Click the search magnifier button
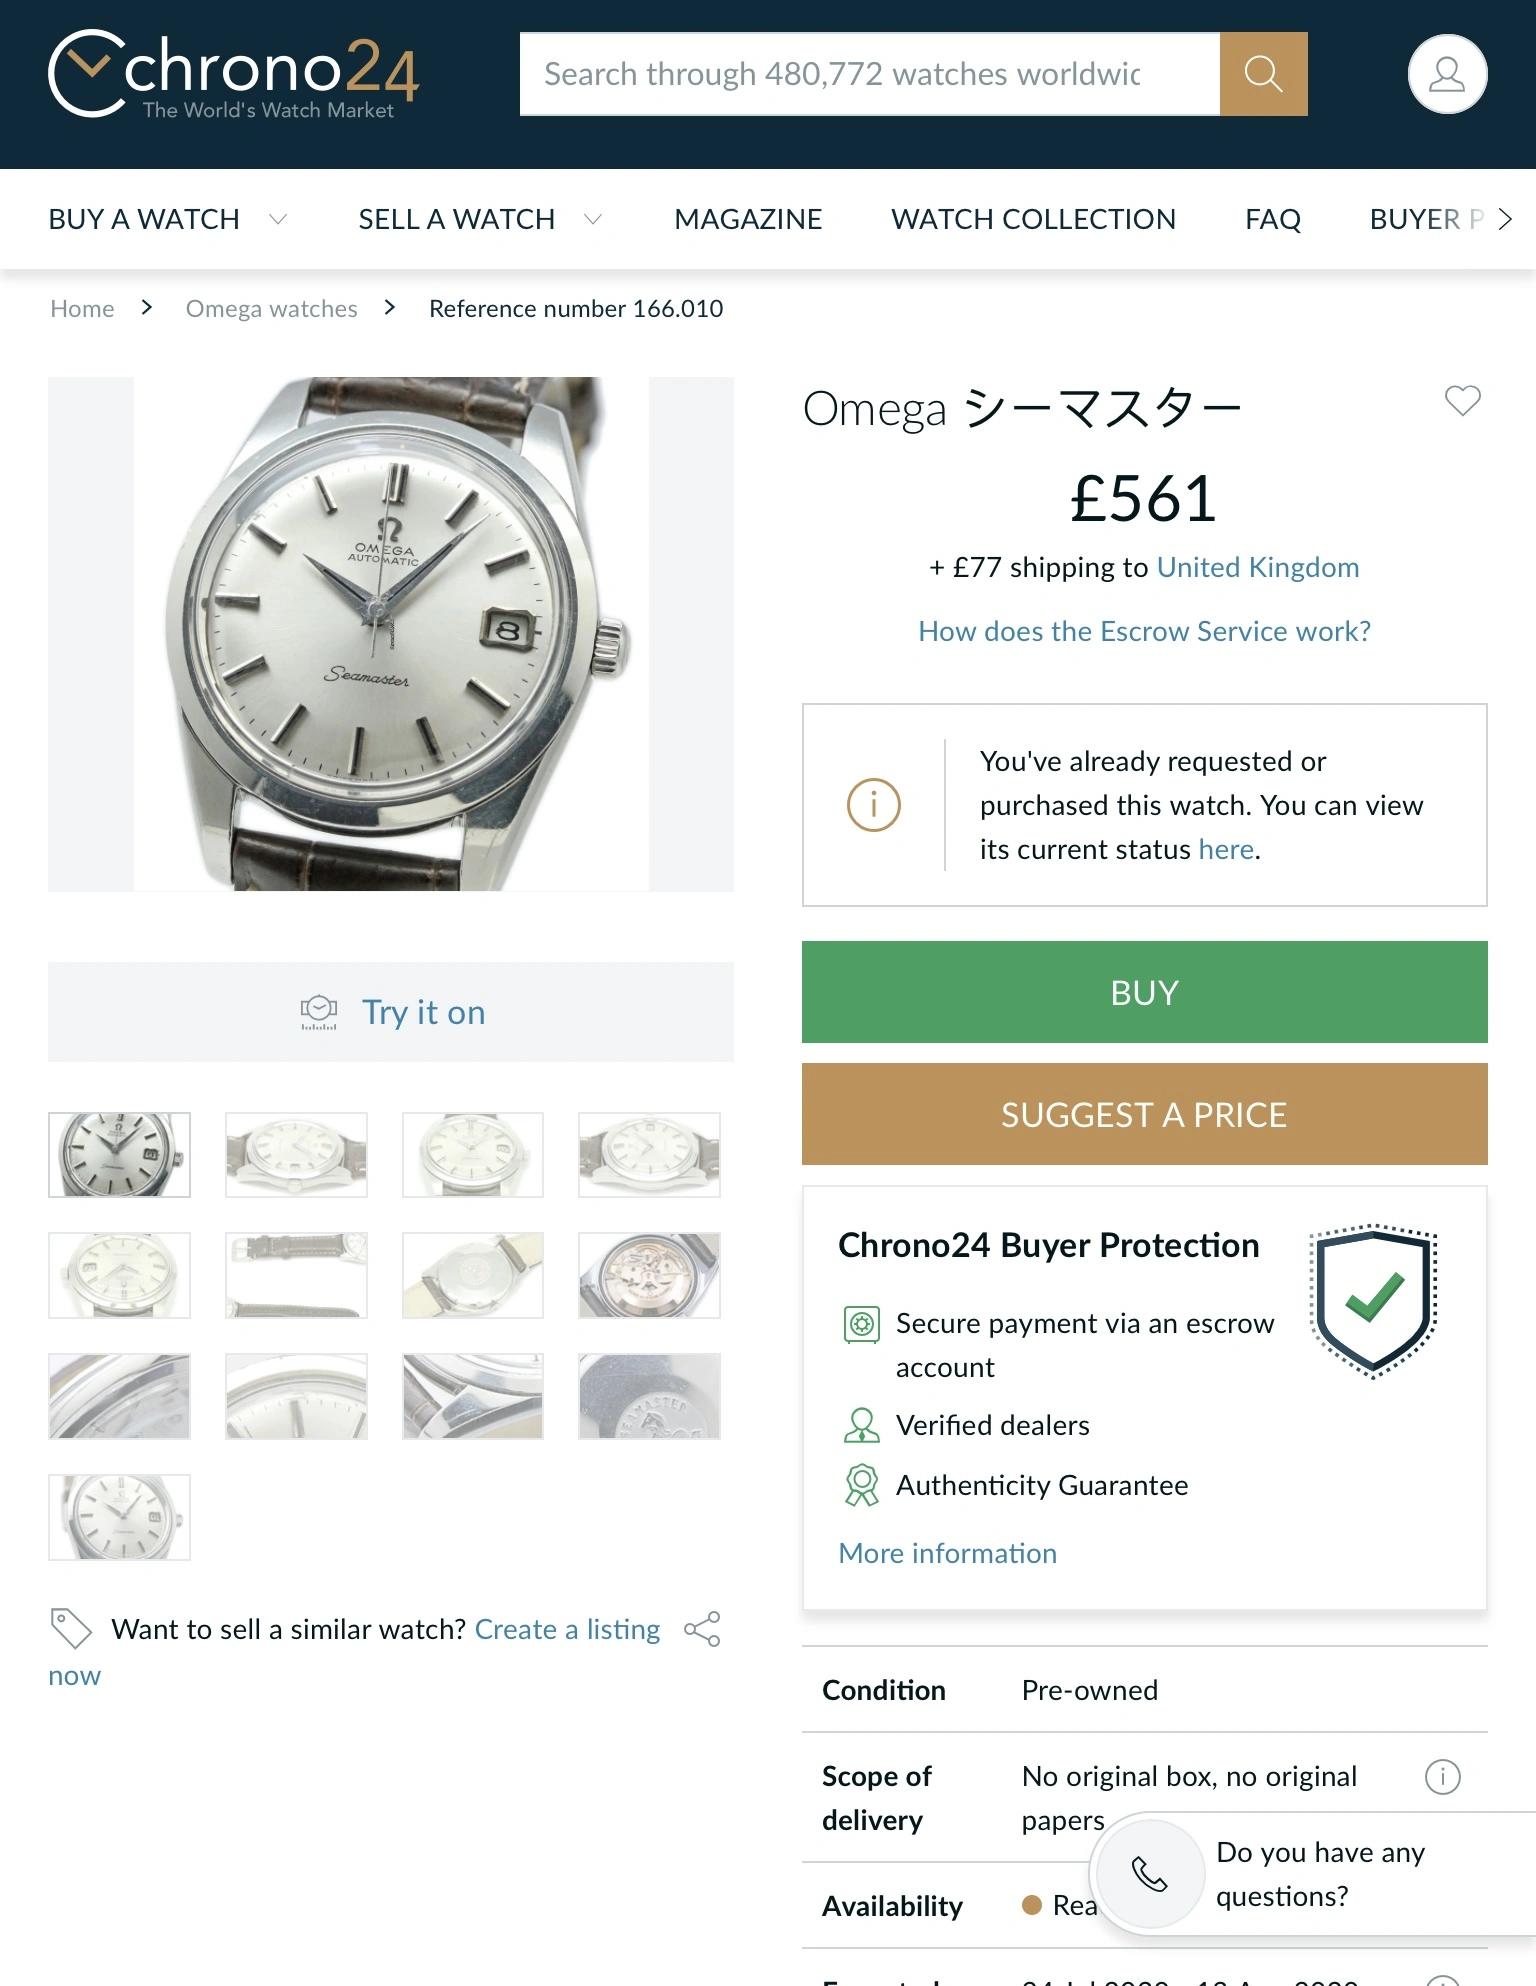The height and width of the screenshot is (1986, 1536). click(x=1263, y=74)
